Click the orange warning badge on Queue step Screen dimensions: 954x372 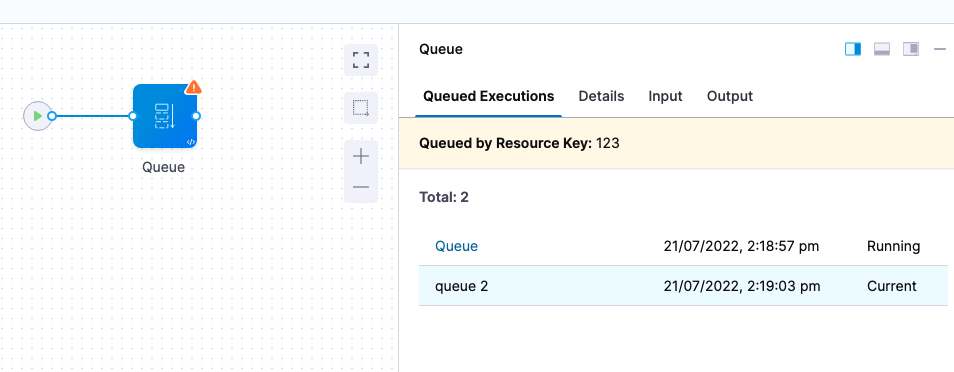pyautogui.click(x=193, y=87)
